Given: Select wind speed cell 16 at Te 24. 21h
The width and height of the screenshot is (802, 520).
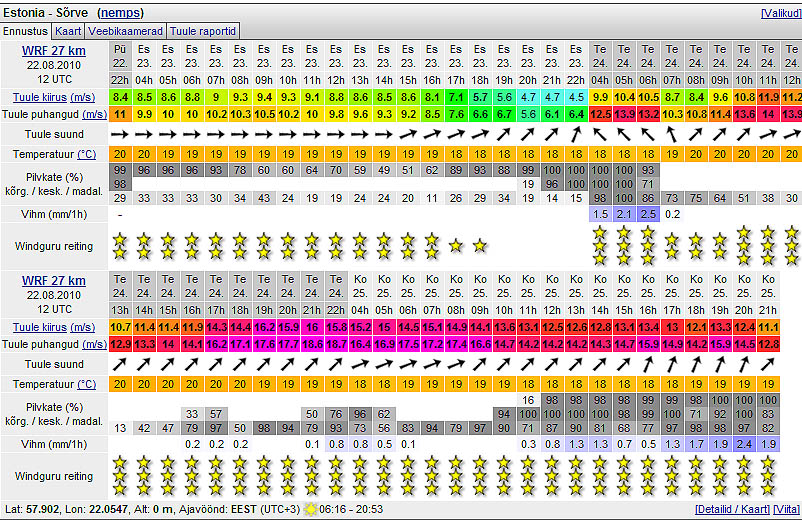Looking at the screenshot, I should point(312,327).
